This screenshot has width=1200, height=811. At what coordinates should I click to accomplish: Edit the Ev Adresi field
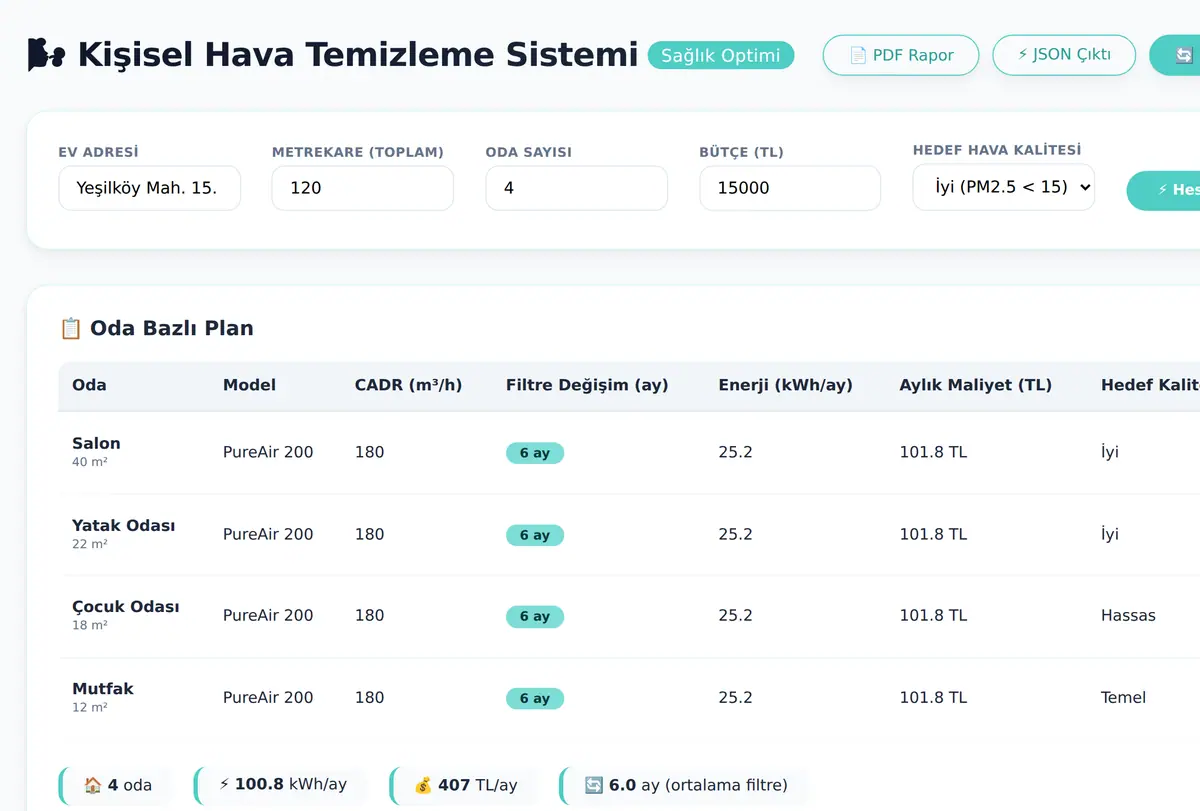[x=150, y=188]
